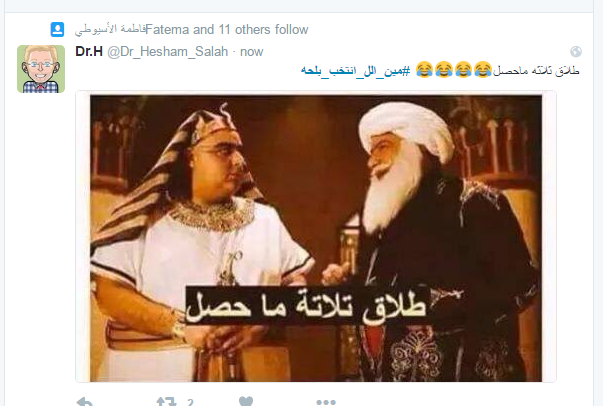Click the 'now' tweet timestamp

(252, 52)
